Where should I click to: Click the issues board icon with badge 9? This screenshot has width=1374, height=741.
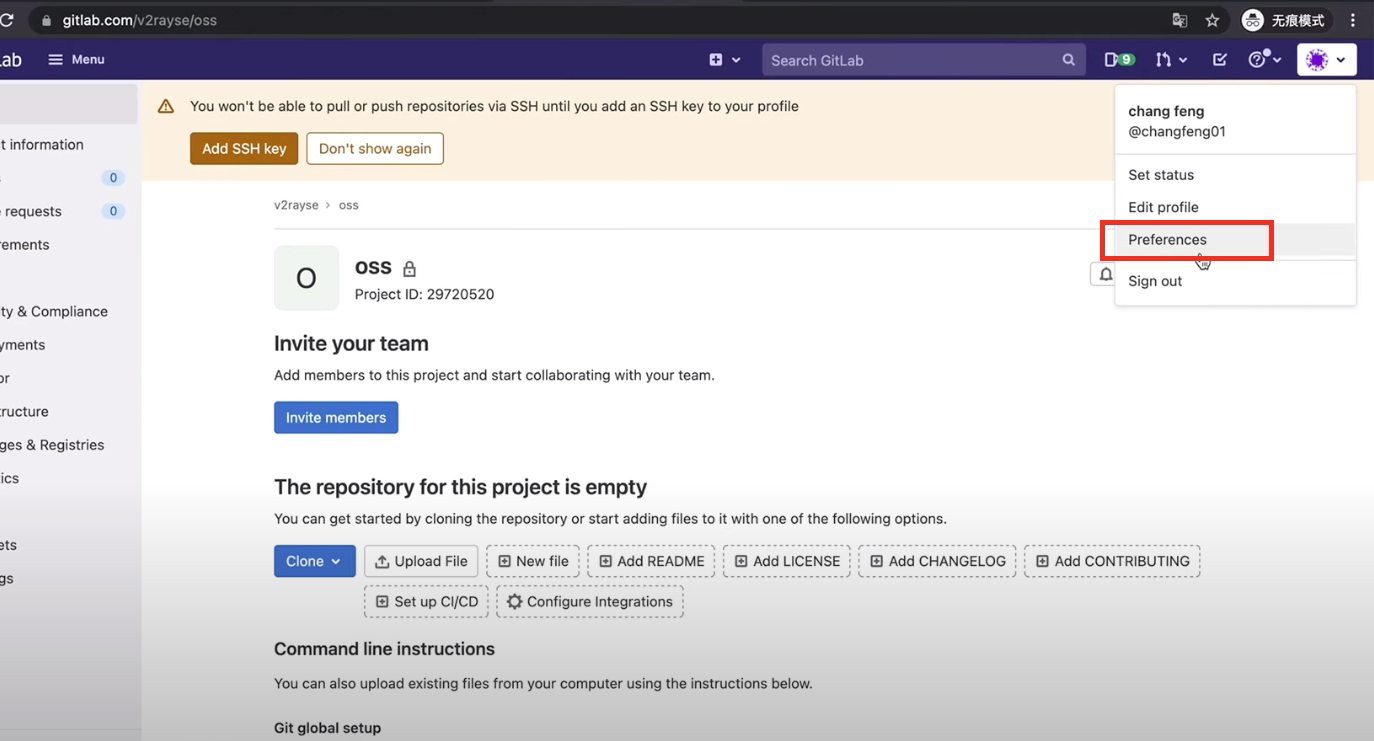(x=1119, y=60)
